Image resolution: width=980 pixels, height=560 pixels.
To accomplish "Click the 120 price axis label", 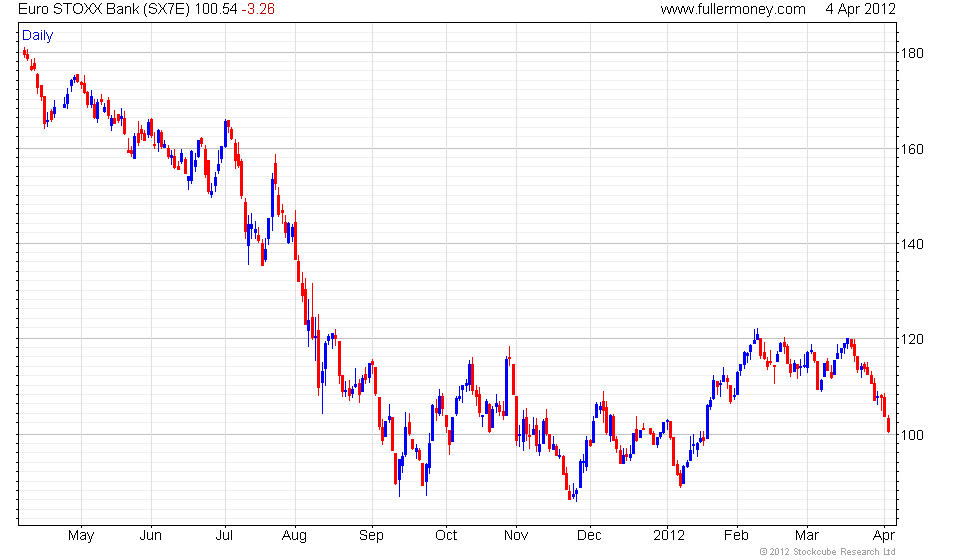I will click(x=911, y=339).
